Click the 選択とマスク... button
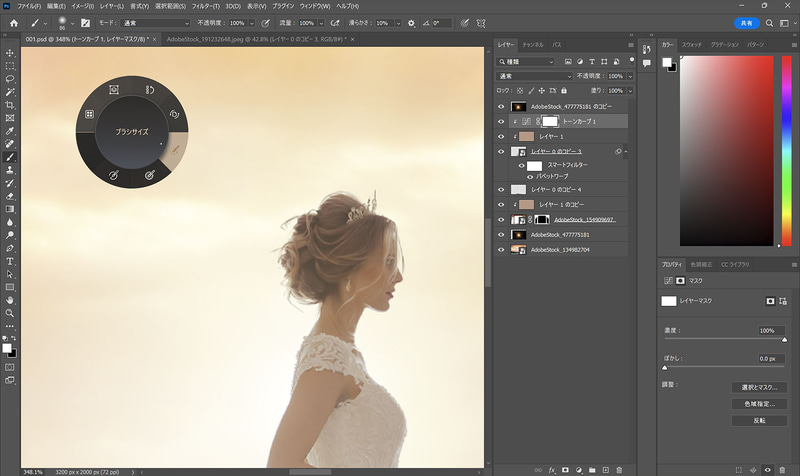 pyautogui.click(x=758, y=387)
